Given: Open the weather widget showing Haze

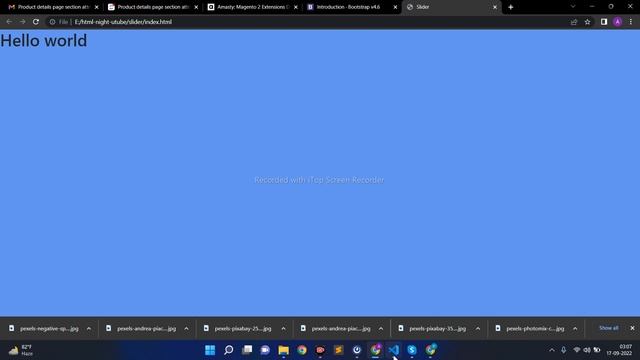Looking at the screenshot, I should click(x=20, y=350).
